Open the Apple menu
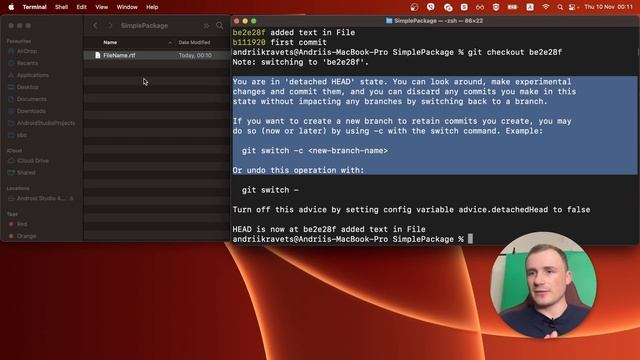The width and height of the screenshot is (640, 360). click(11, 7)
